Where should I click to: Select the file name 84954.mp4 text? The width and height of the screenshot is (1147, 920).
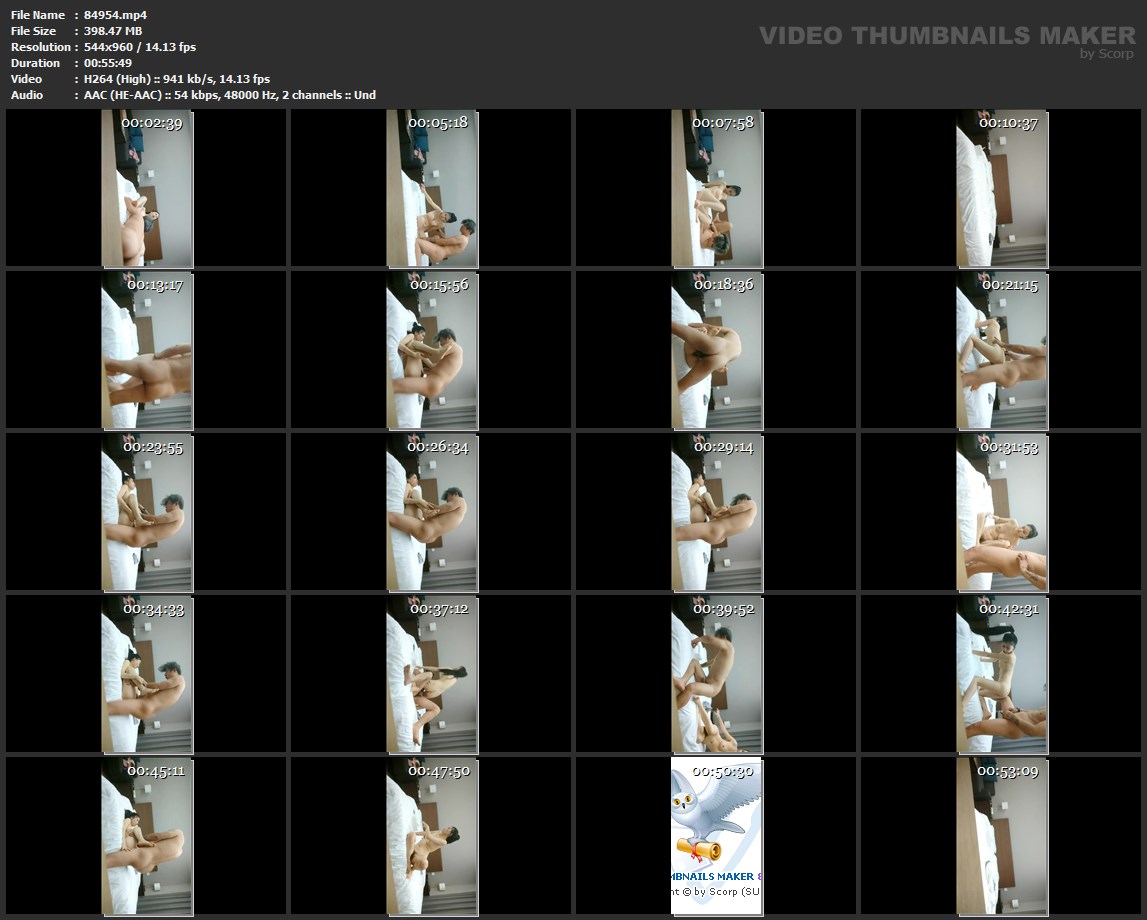pos(115,15)
